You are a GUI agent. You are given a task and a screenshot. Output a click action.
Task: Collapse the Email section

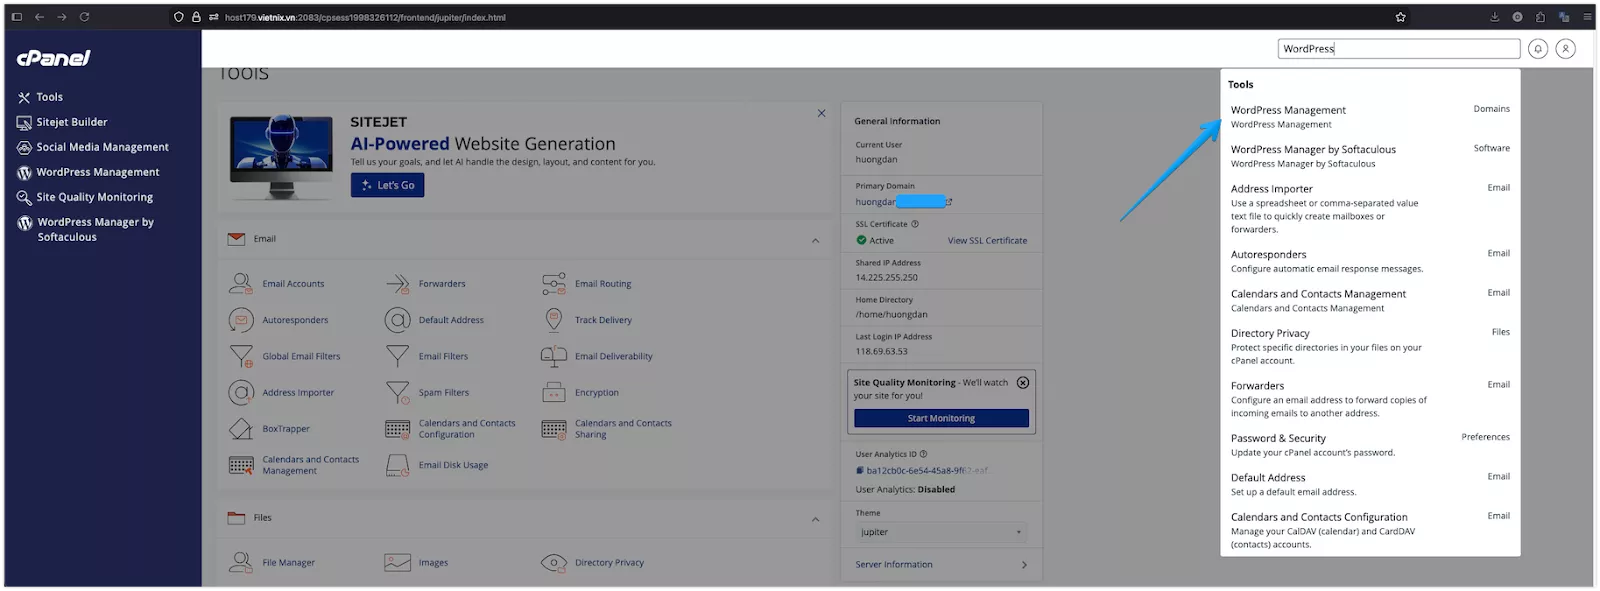815,240
